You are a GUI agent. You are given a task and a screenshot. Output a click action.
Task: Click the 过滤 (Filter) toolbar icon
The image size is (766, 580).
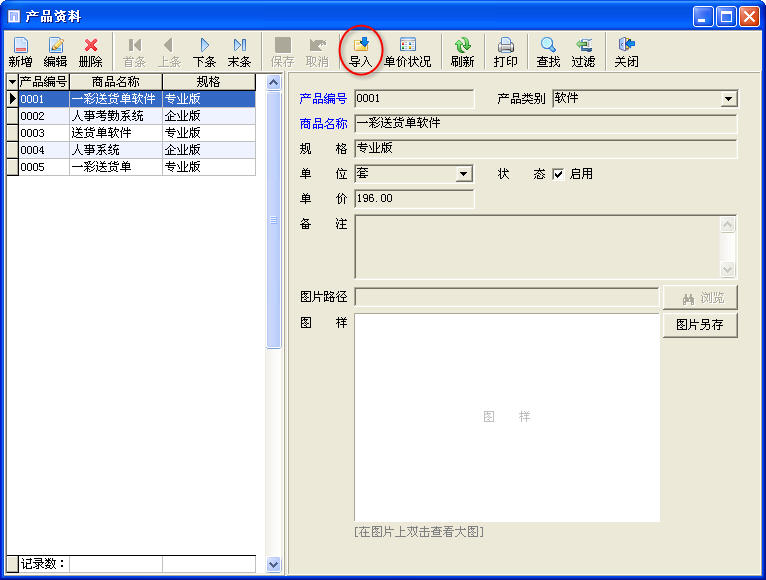(583, 52)
